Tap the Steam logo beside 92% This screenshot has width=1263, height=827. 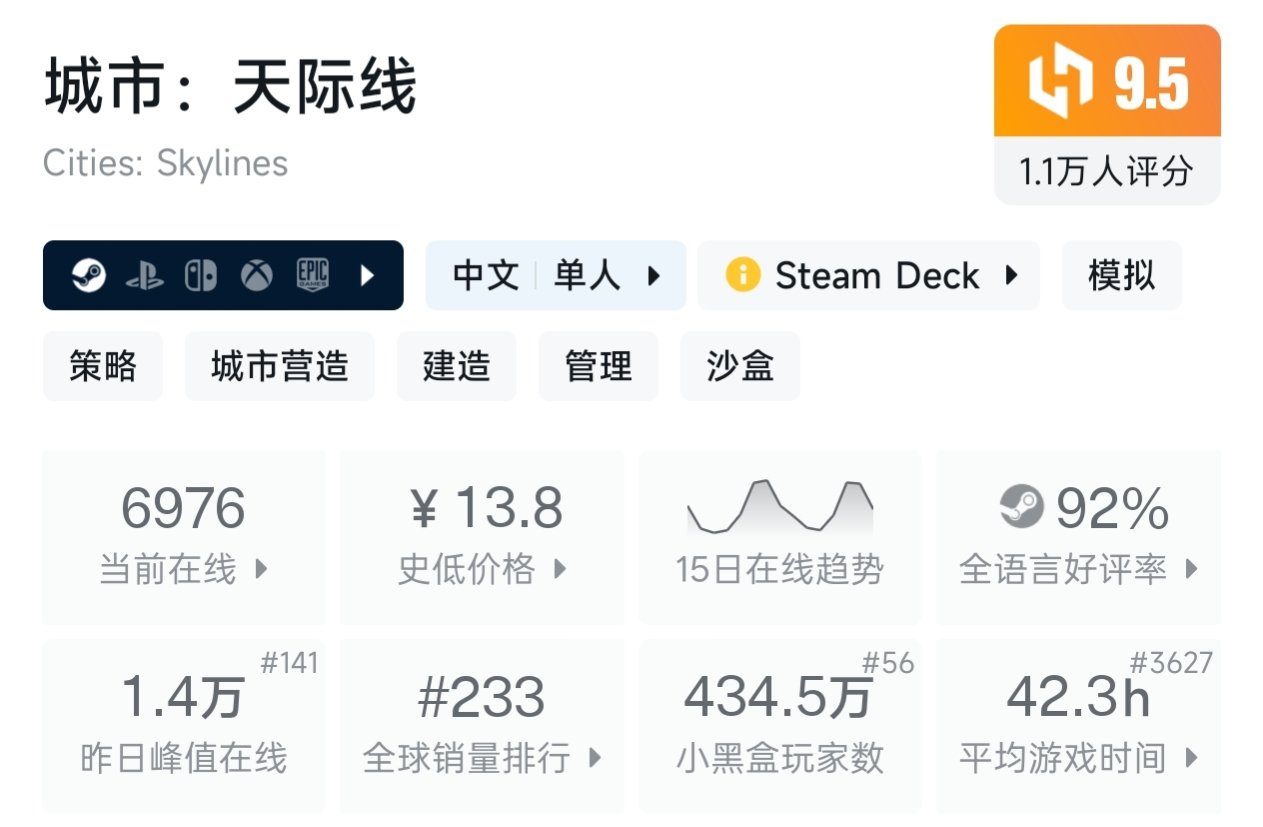pyautogui.click(x=1021, y=508)
